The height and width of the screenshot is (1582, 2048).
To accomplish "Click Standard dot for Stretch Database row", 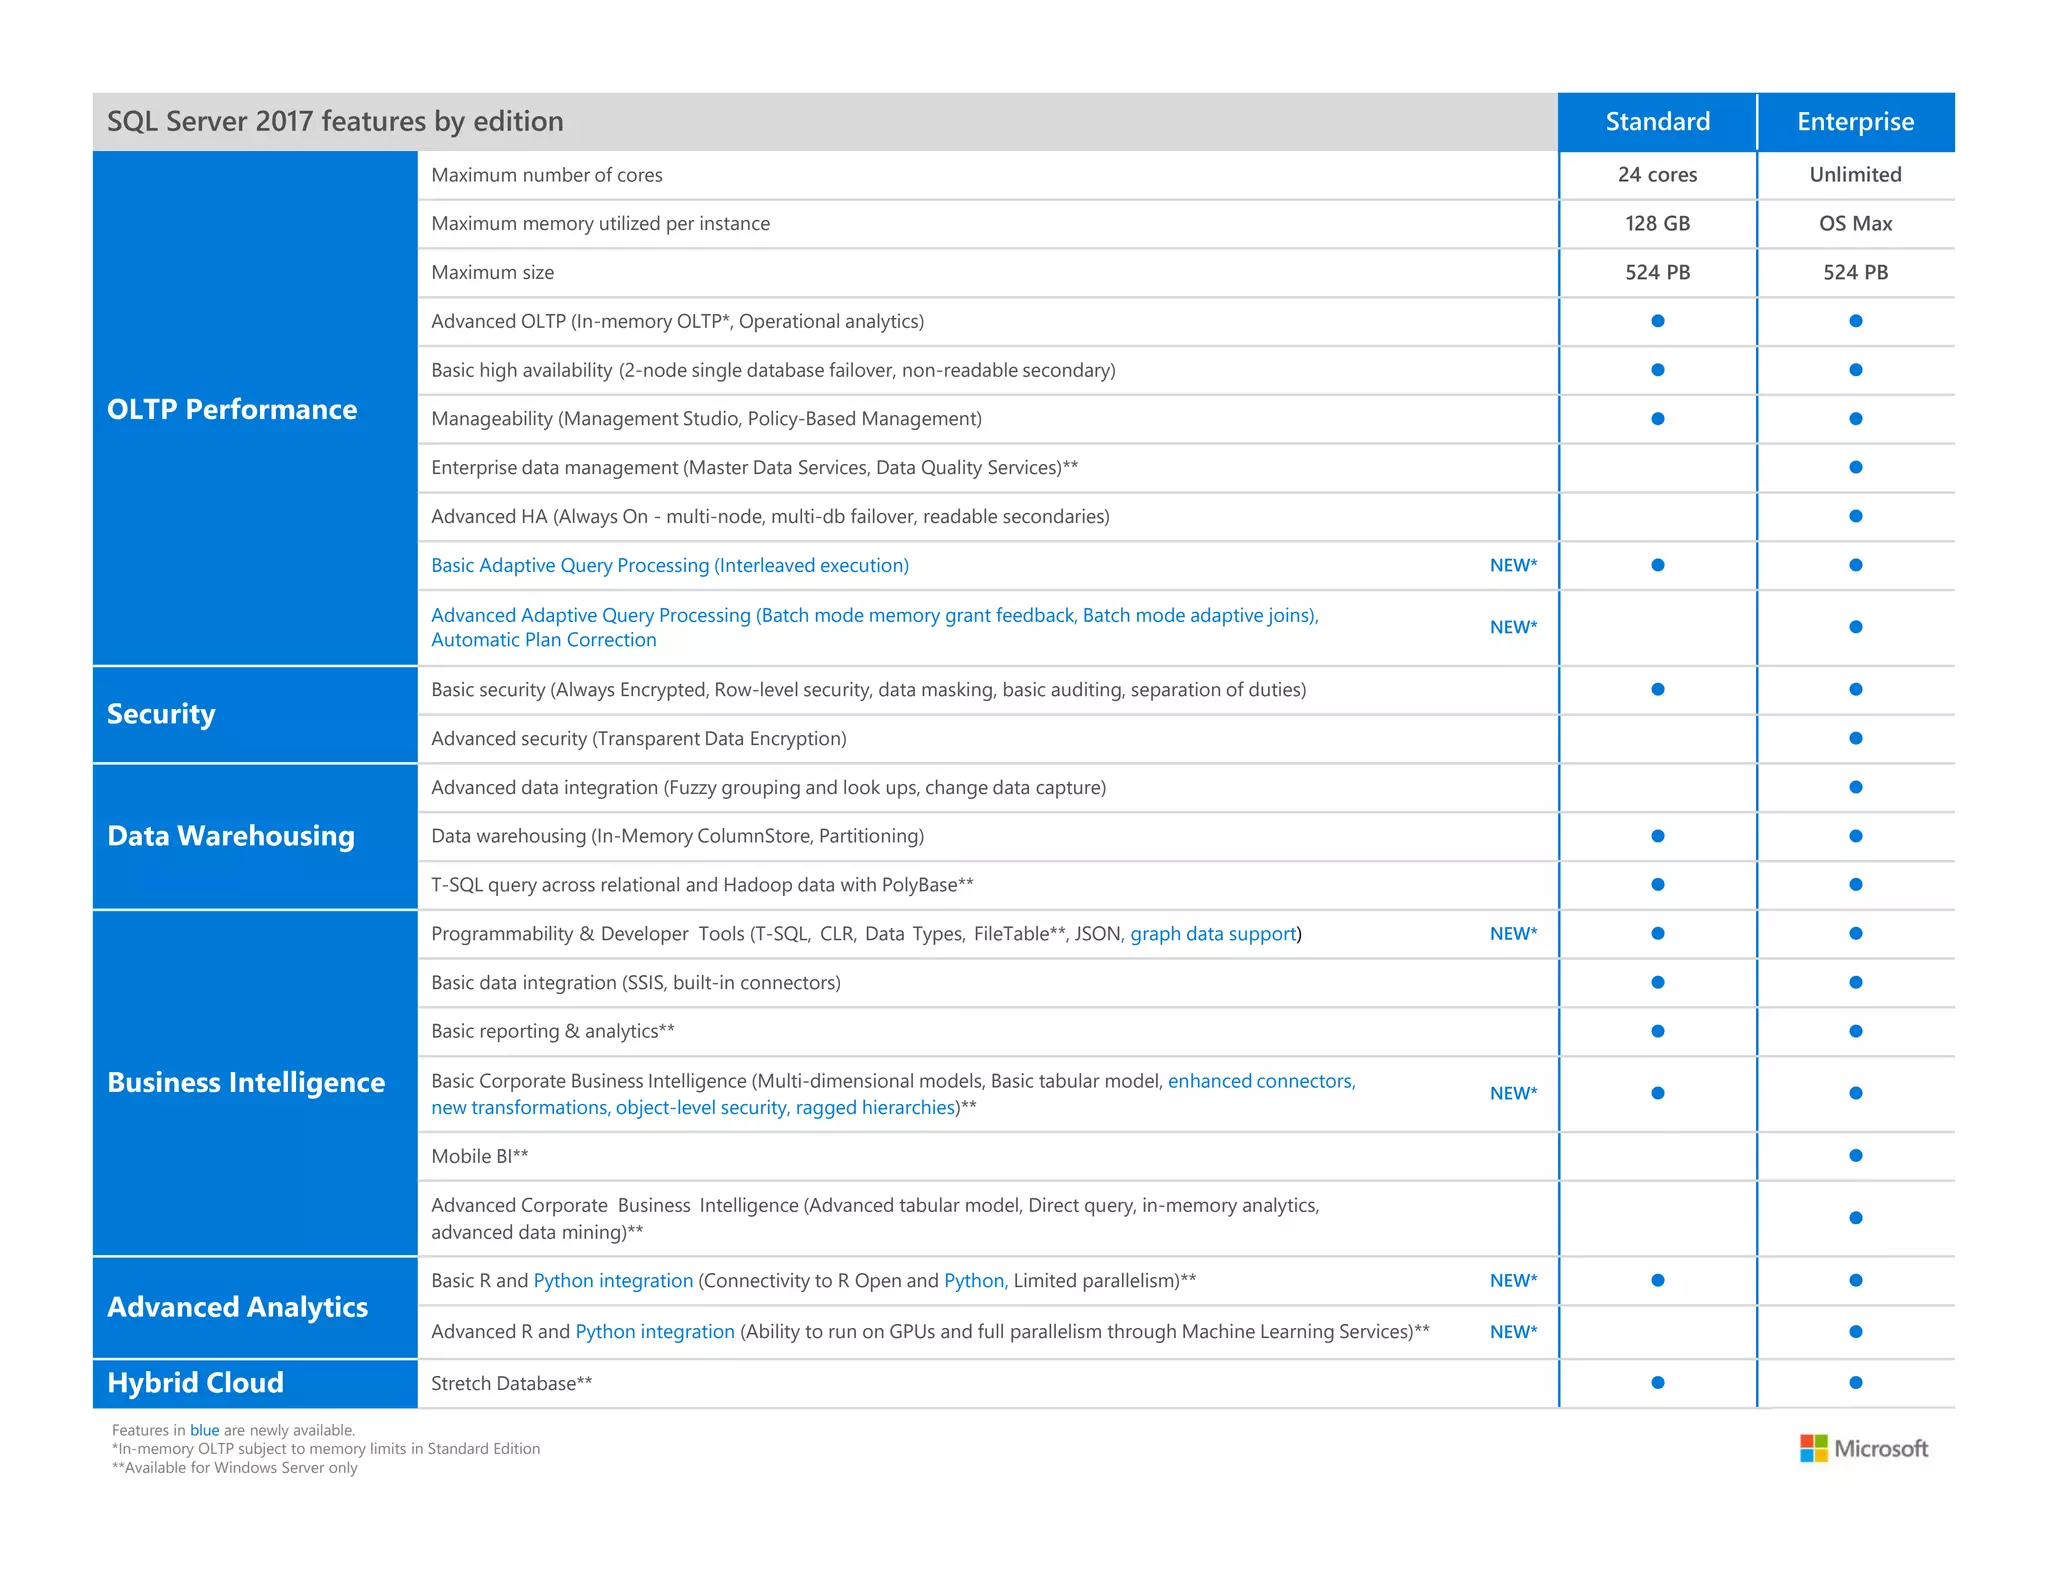I will click(x=1657, y=1382).
